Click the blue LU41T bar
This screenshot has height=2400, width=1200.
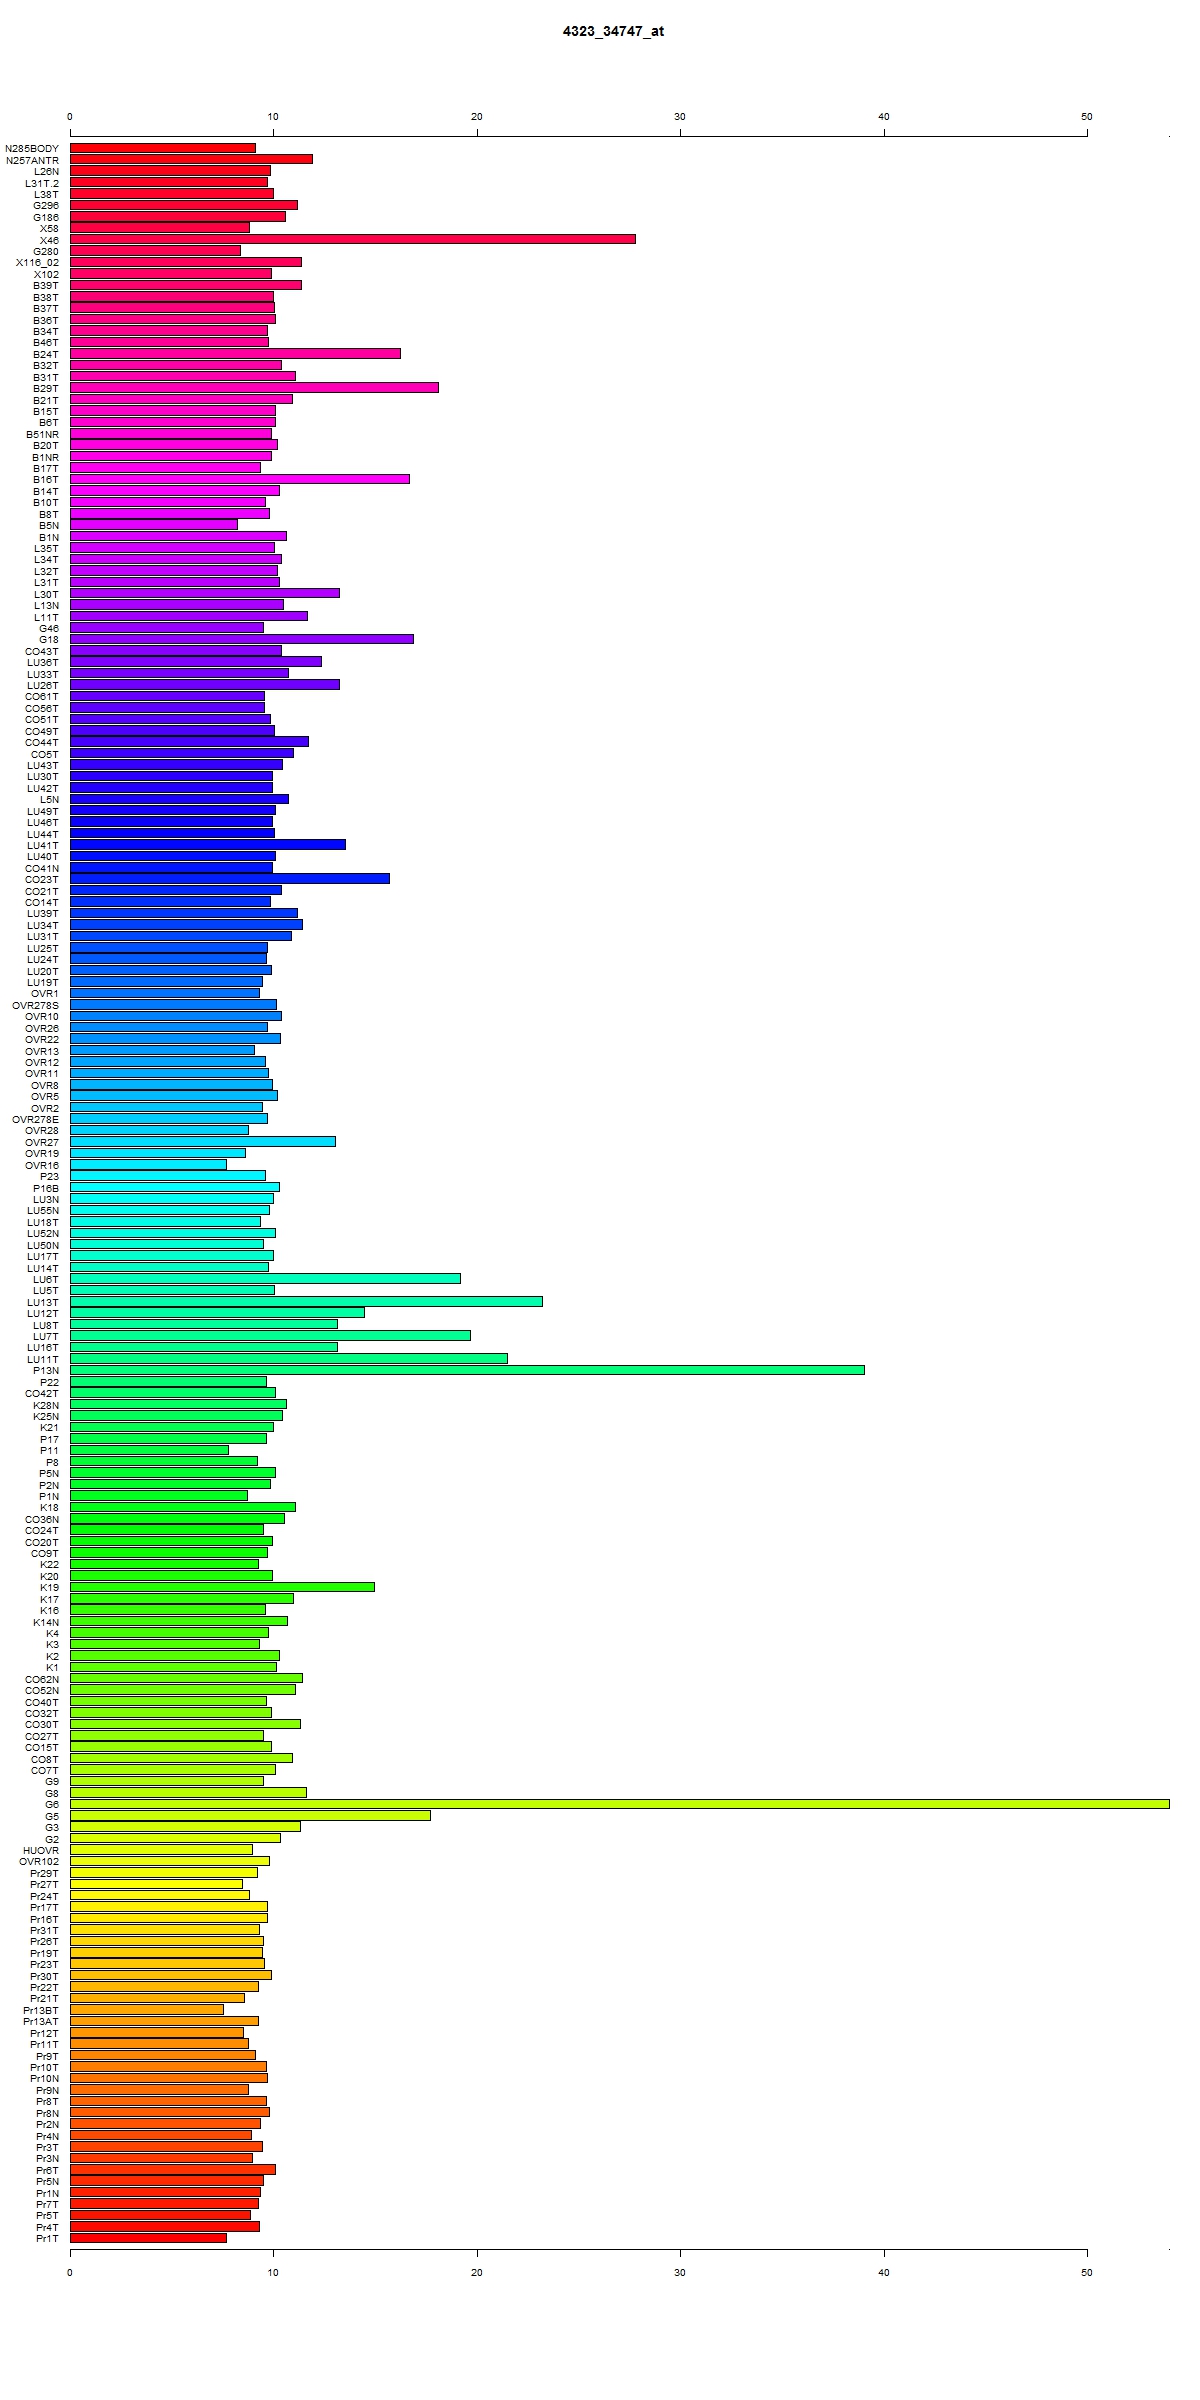208,845
